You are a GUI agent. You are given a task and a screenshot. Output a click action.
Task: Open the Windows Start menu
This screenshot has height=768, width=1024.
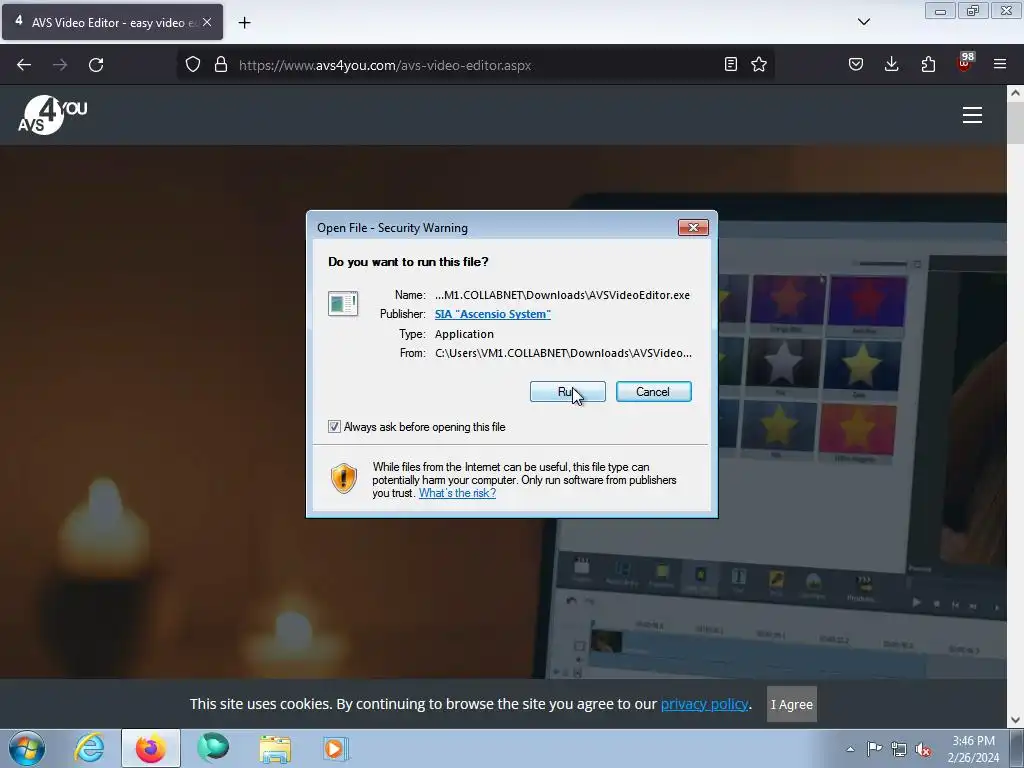tap(27, 748)
